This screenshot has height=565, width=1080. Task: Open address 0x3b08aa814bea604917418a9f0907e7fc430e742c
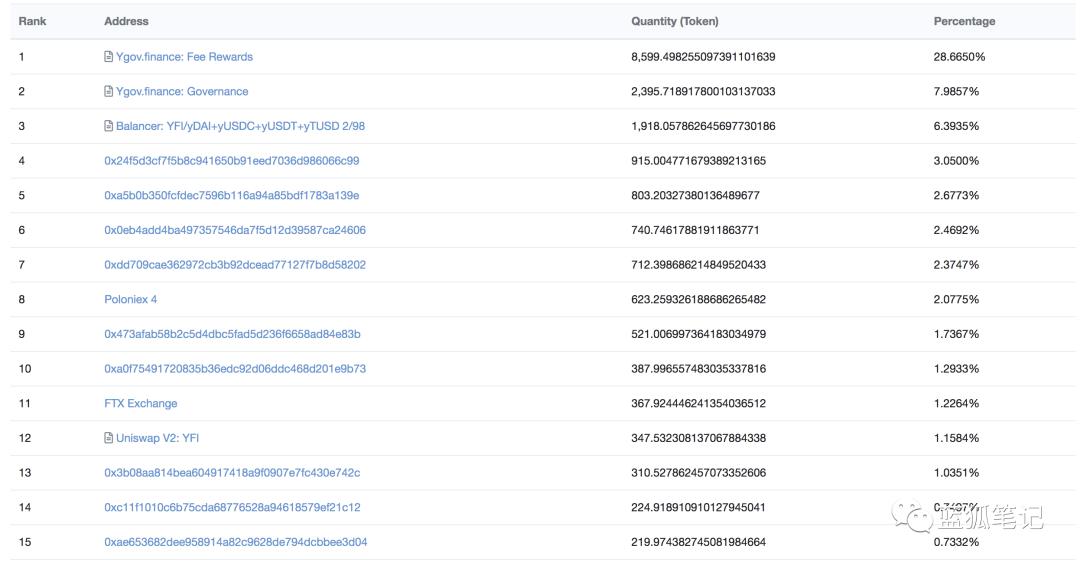(232, 473)
